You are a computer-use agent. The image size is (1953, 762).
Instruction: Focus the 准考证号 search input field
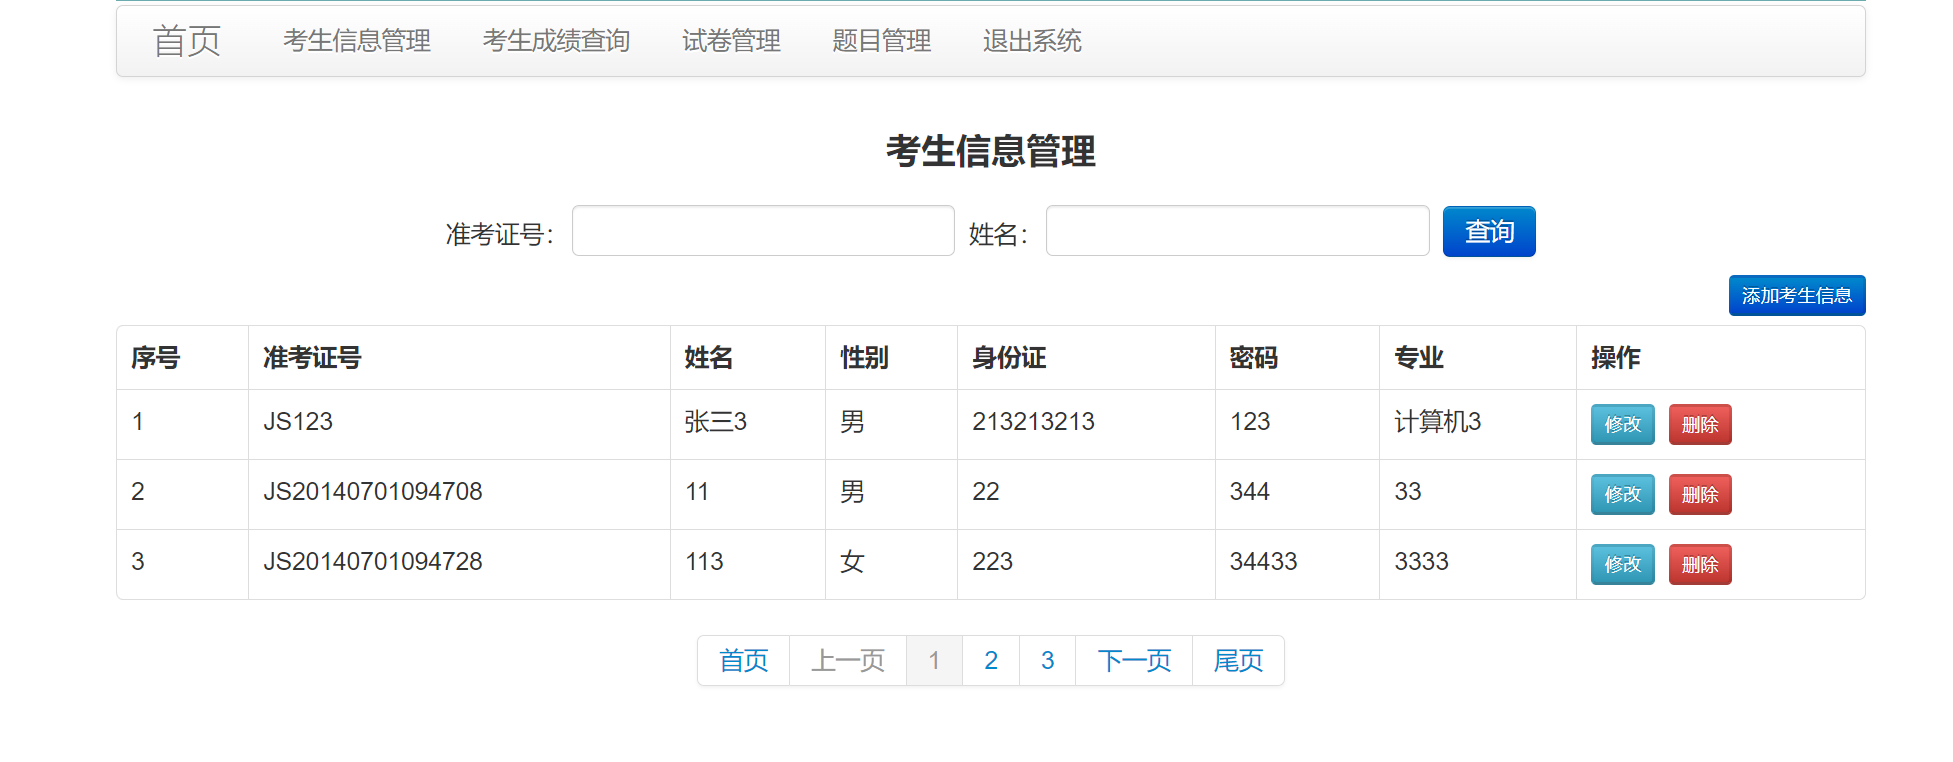[763, 231]
